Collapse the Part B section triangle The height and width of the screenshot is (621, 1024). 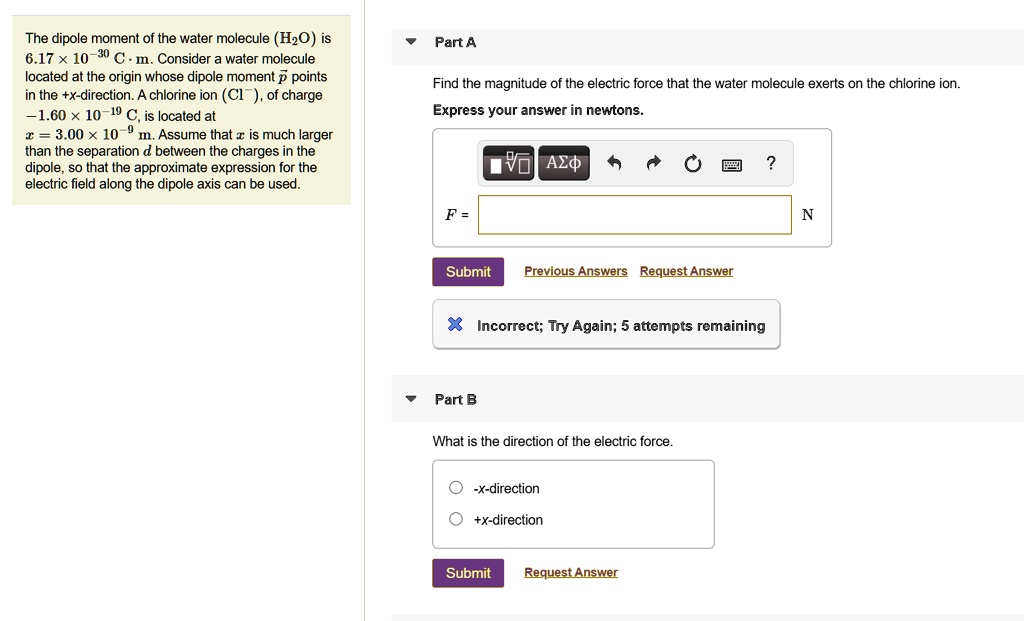point(411,399)
